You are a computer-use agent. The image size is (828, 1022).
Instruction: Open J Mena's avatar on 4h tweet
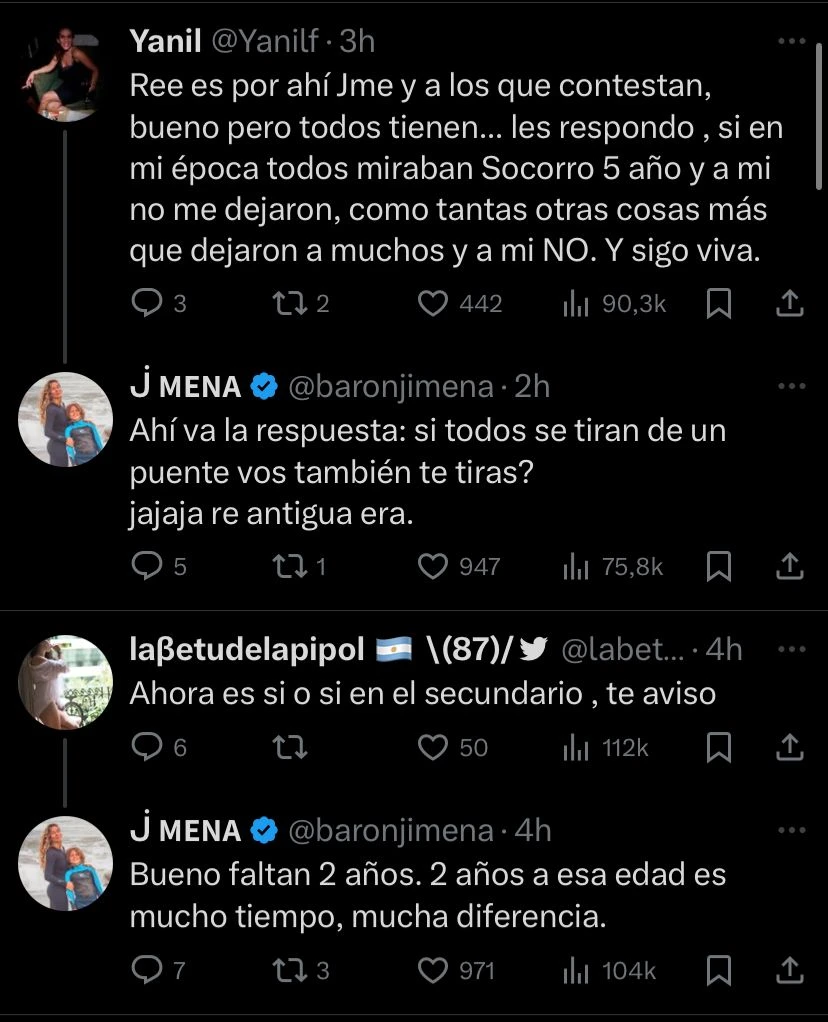click(66, 862)
